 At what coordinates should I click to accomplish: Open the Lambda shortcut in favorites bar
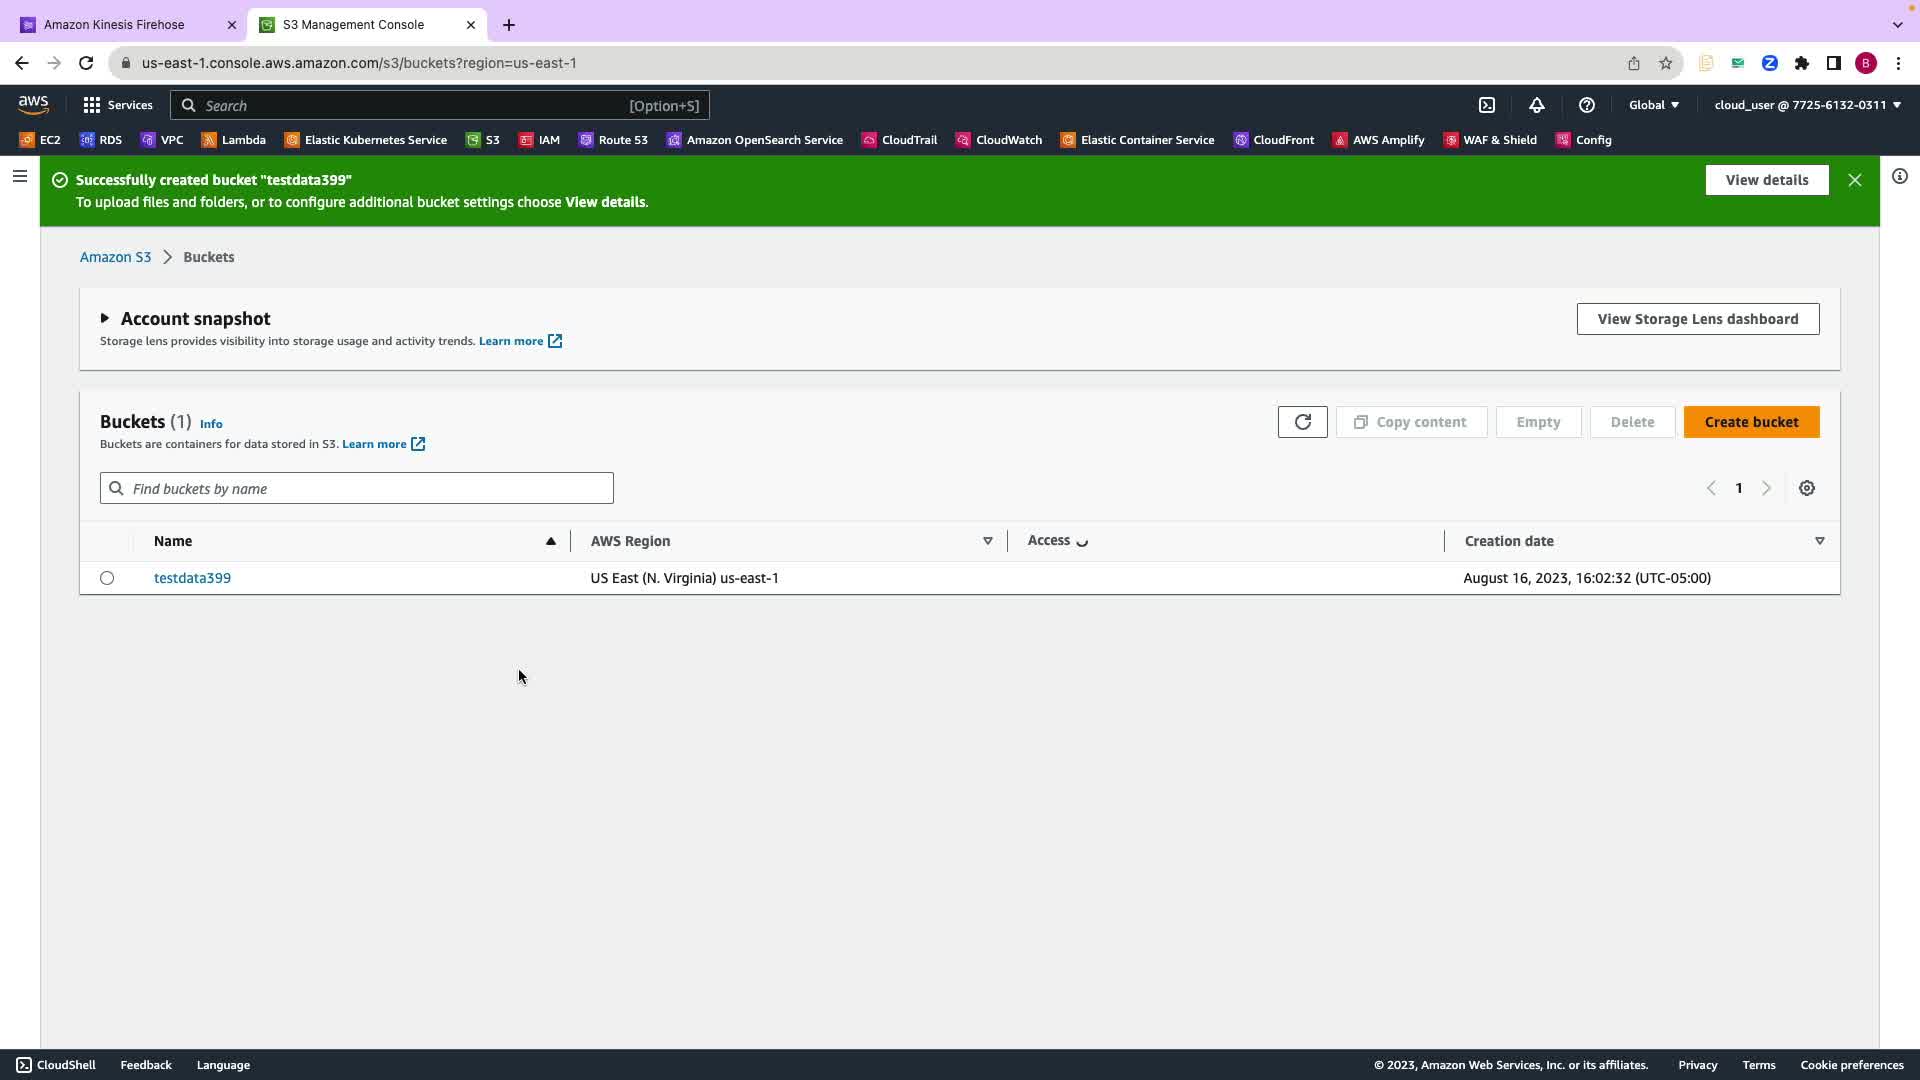[x=233, y=140]
